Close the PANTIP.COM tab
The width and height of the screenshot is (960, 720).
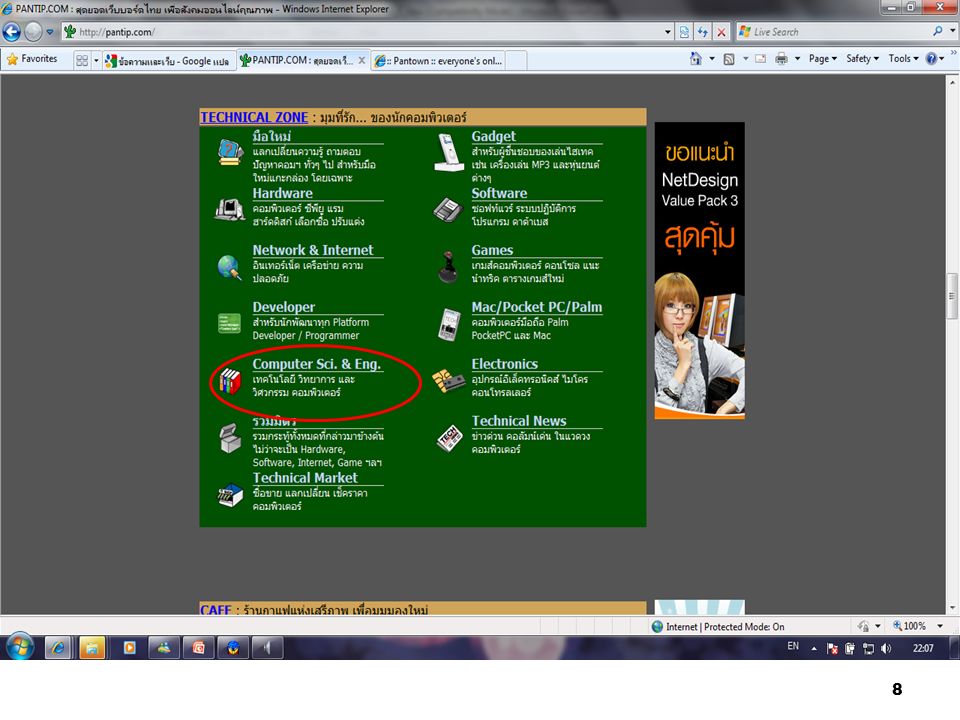tap(362, 60)
